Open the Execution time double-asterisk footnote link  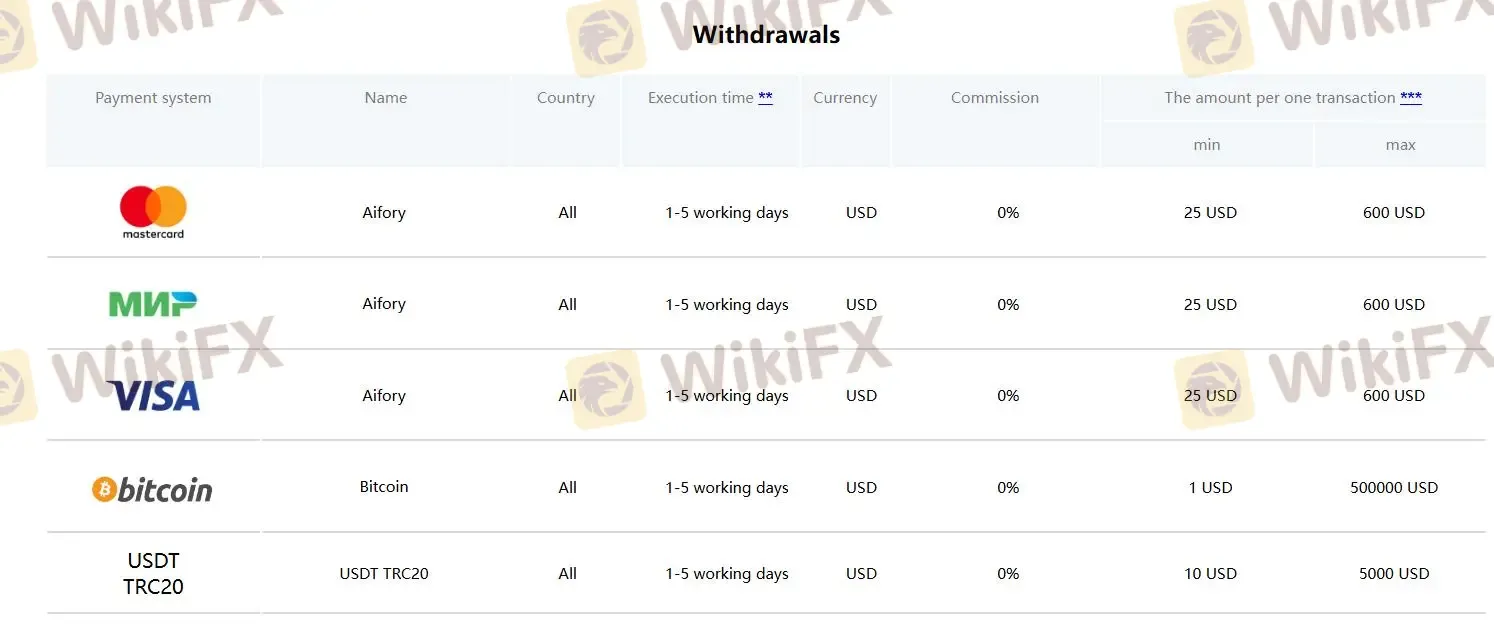point(765,98)
